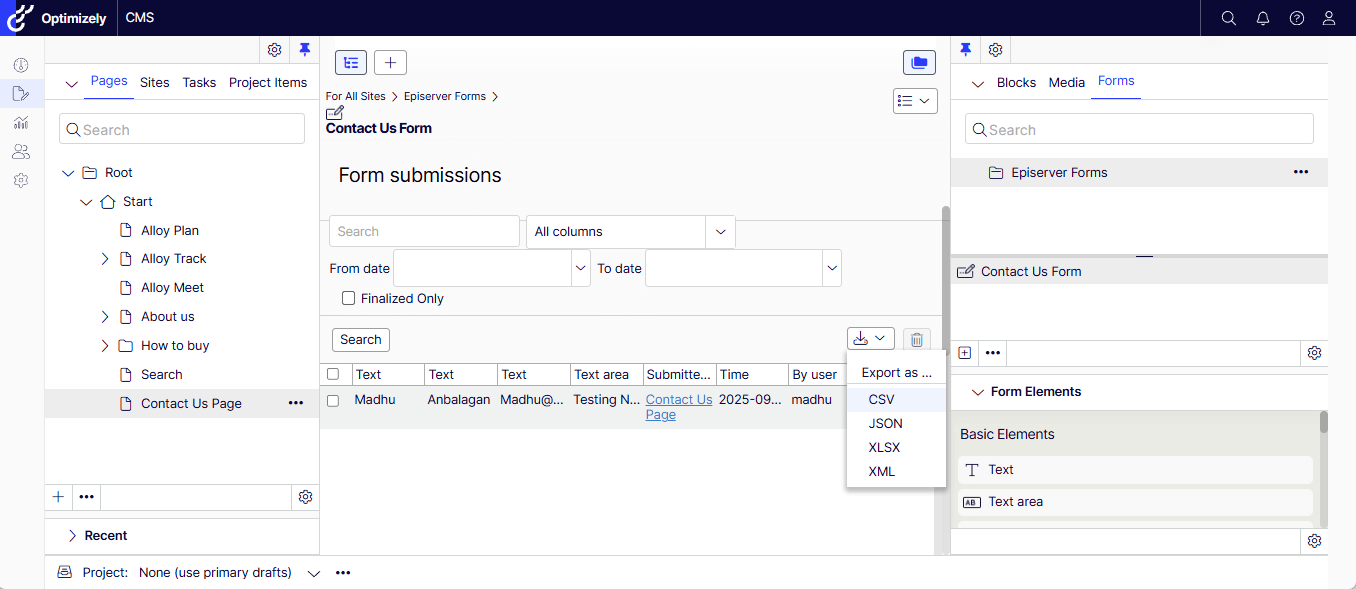
Task: Open the help question mark icon
Action: (1297, 18)
